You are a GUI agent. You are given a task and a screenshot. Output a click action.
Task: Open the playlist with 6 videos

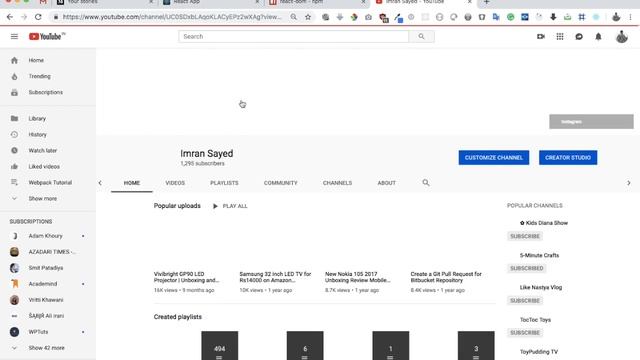[305, 346]
